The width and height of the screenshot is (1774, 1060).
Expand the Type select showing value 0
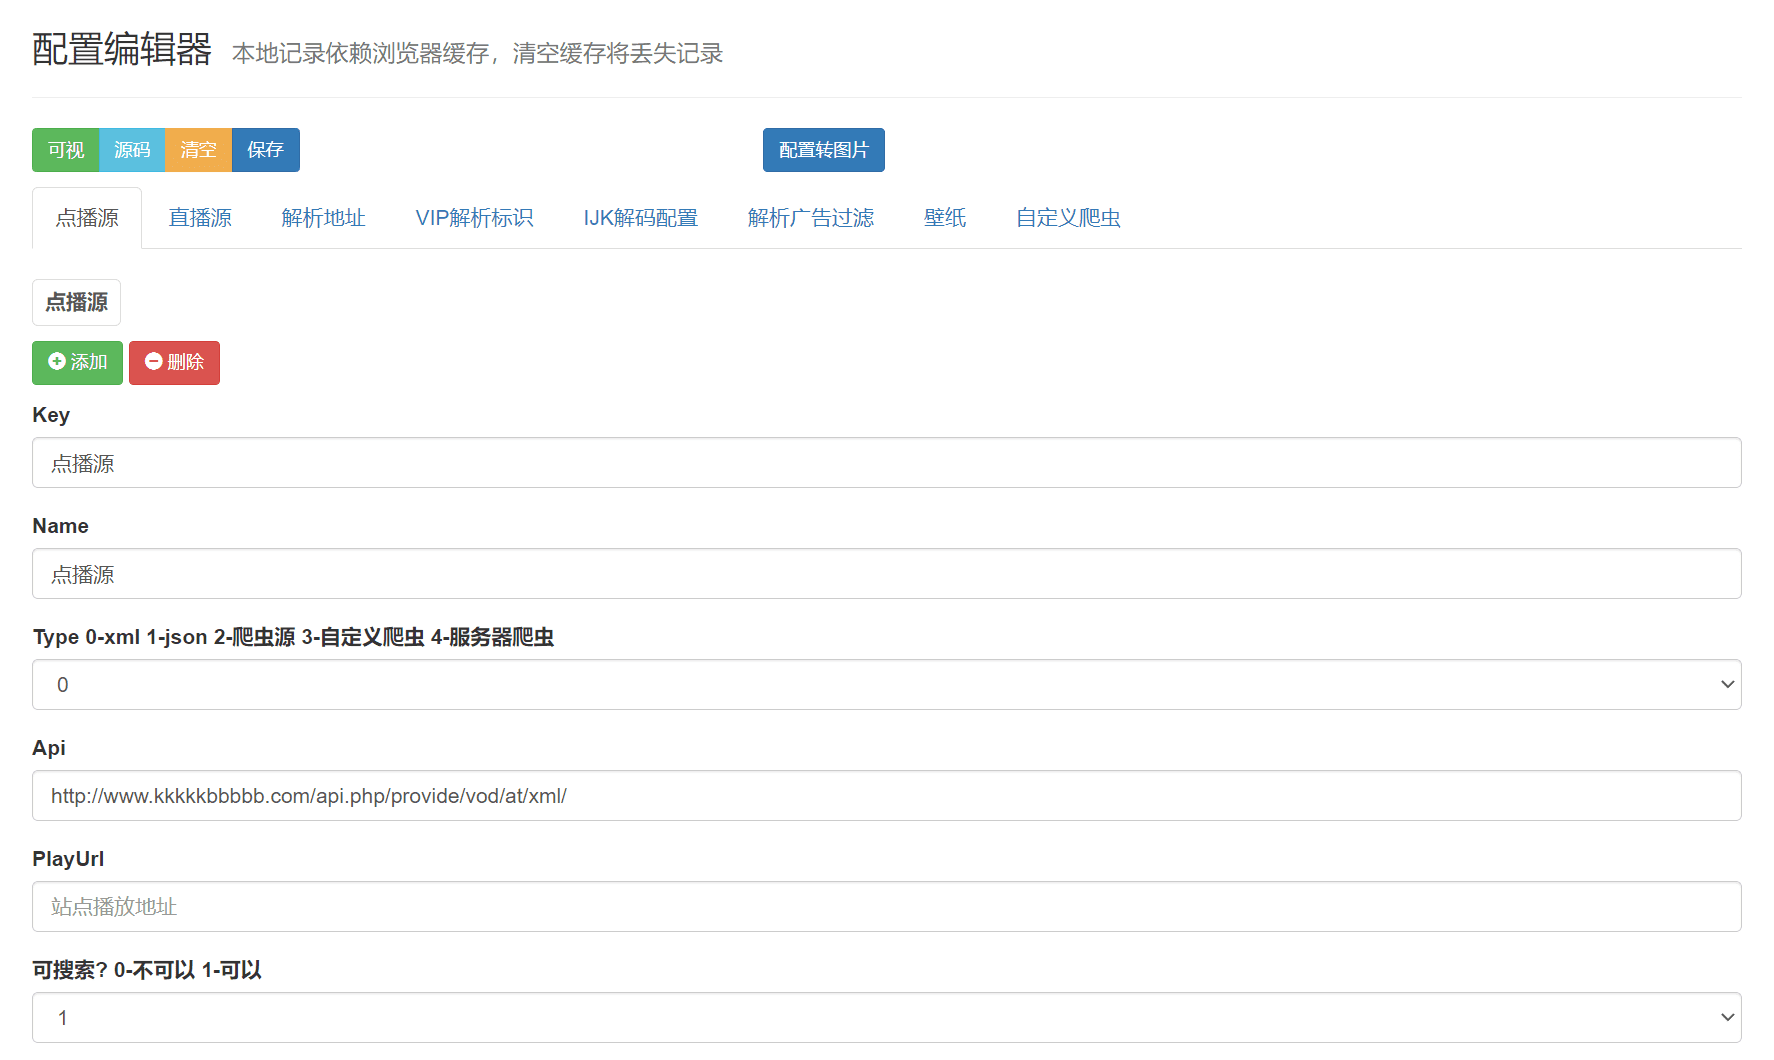click(x=886, y=684)
